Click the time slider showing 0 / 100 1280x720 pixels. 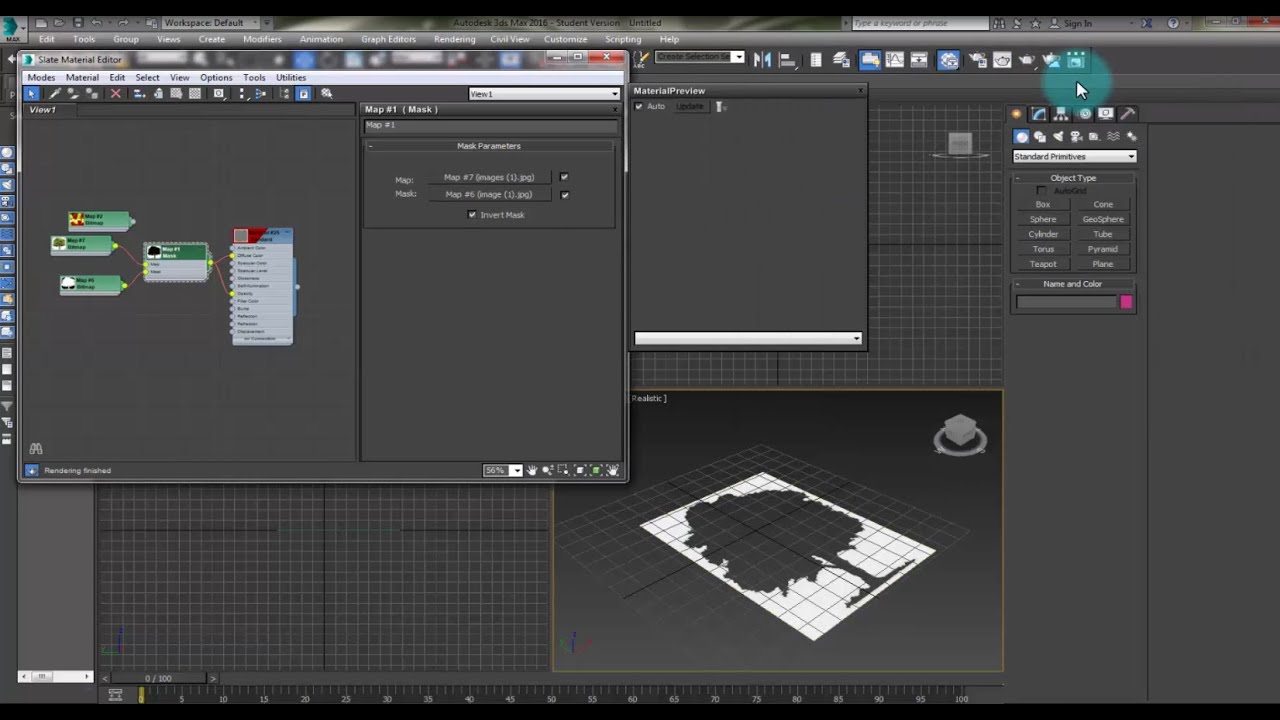click(x=158, y=678)
